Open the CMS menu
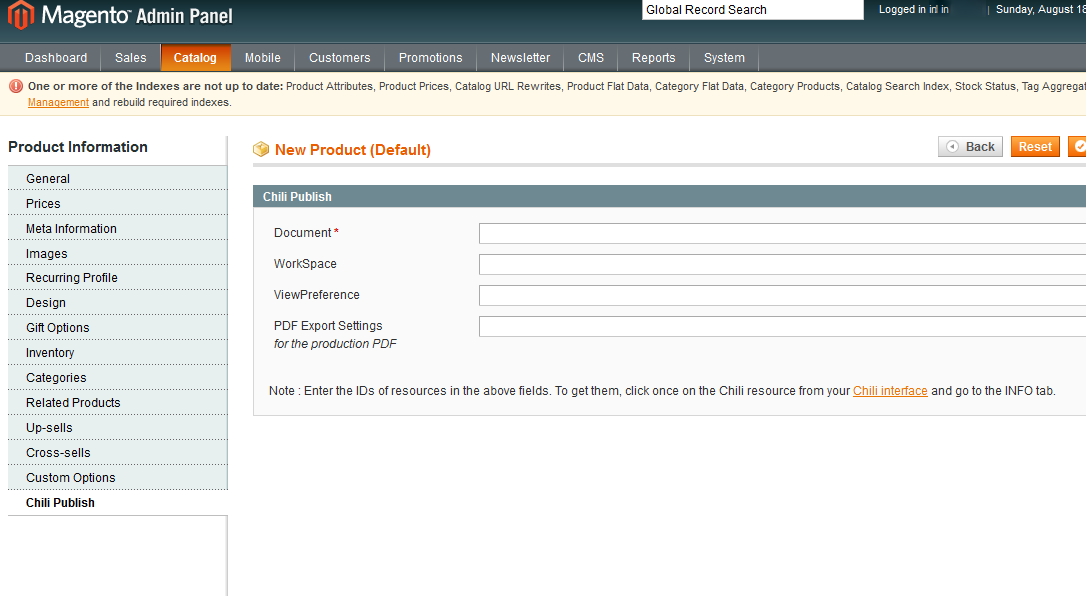 point(591,58)
